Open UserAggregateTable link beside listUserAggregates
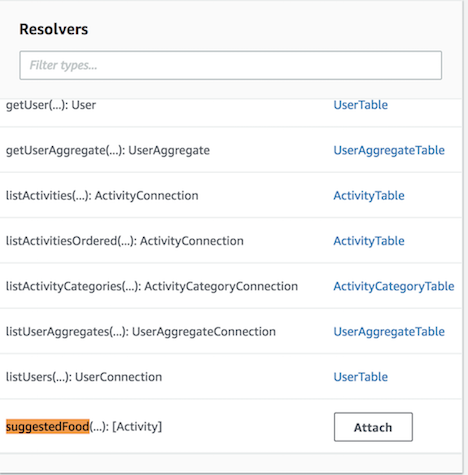Screen dimensions: 468x475 (x=389, y=332)
